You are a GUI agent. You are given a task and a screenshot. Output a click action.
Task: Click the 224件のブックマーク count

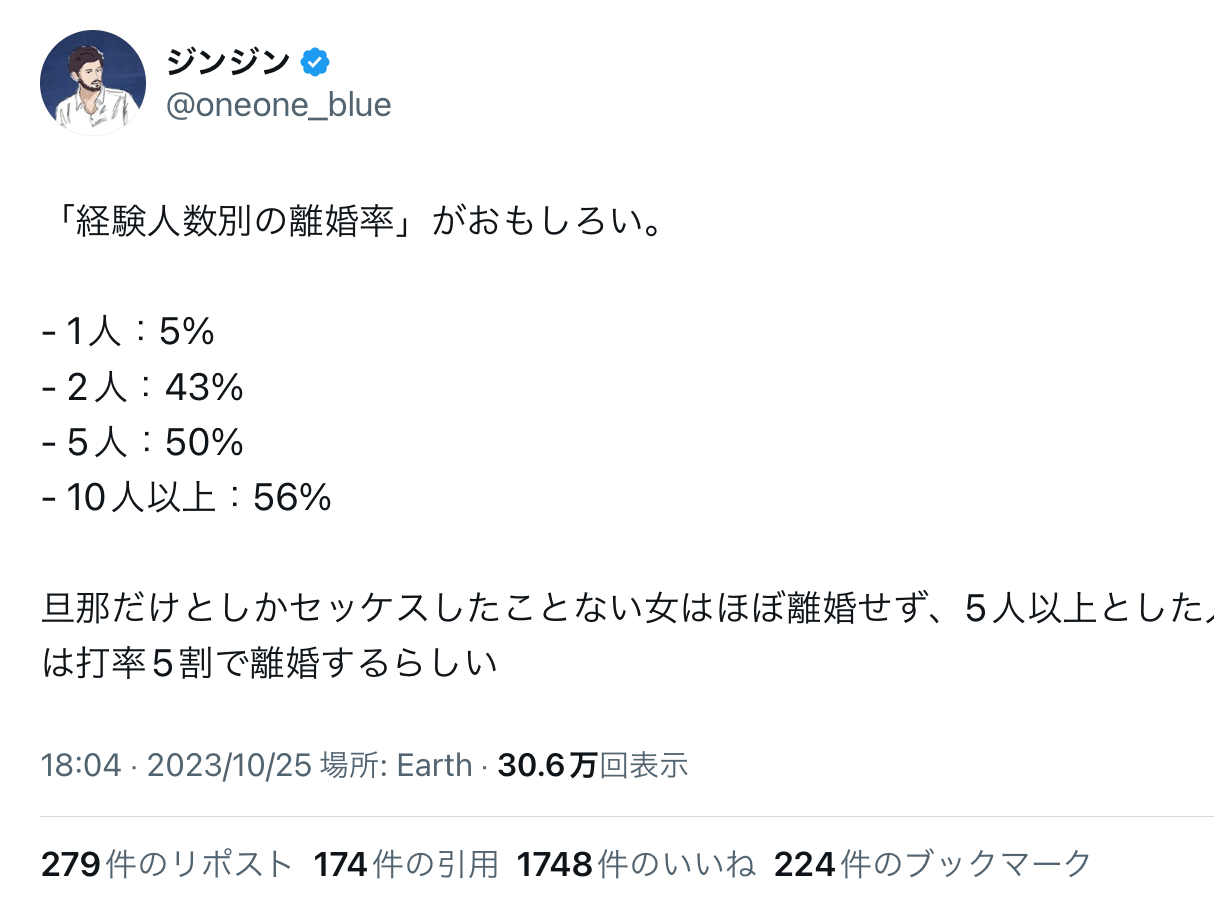tap(932, 864)
